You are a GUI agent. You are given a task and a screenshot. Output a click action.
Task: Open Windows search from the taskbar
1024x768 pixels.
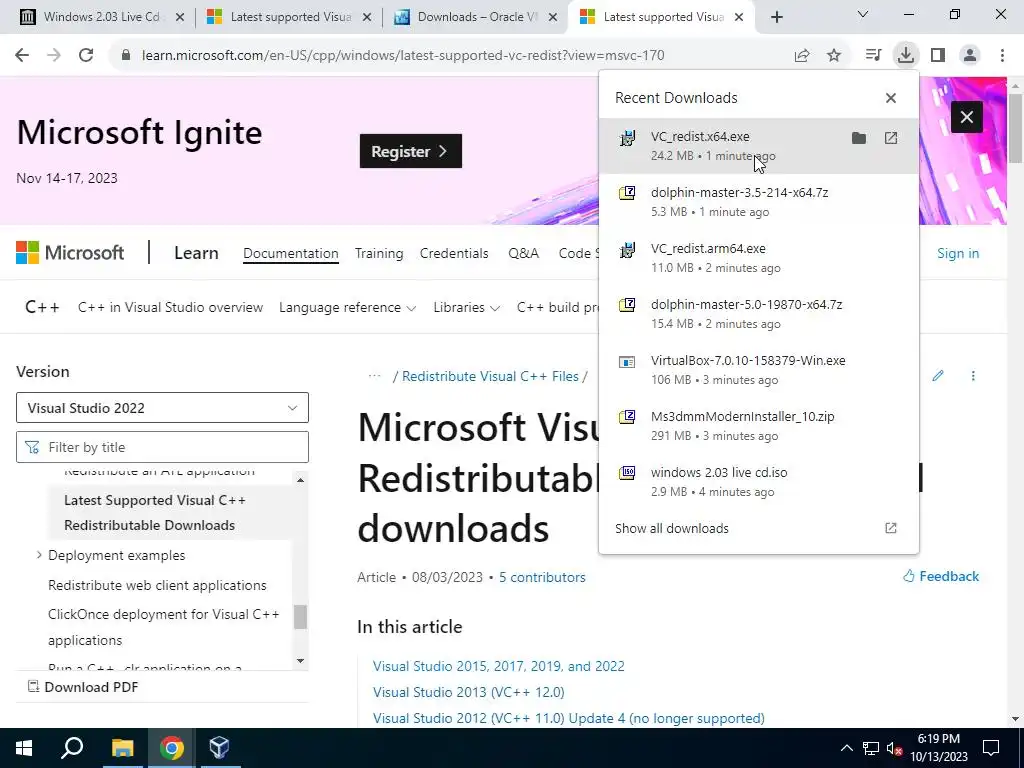click(x=72, y=748)
